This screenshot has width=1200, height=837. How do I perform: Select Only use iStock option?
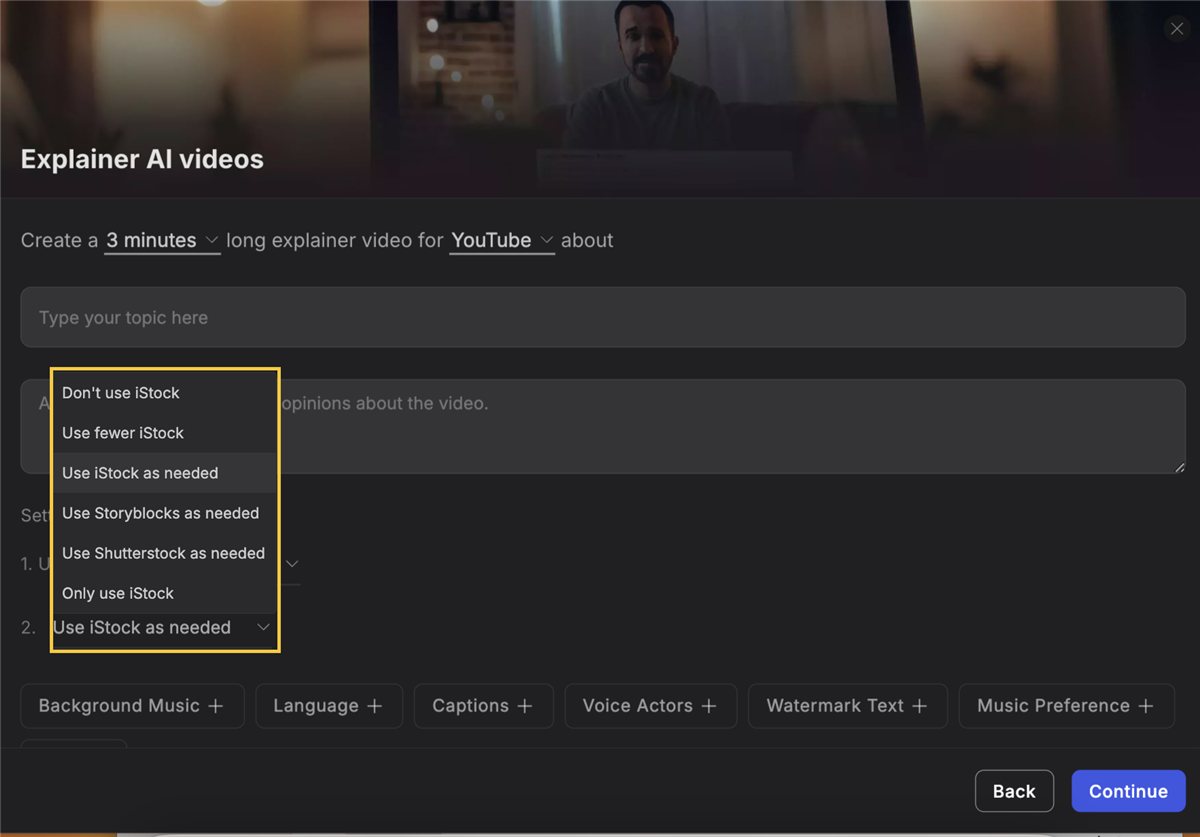pyautogui.click(x=164, y=593)
